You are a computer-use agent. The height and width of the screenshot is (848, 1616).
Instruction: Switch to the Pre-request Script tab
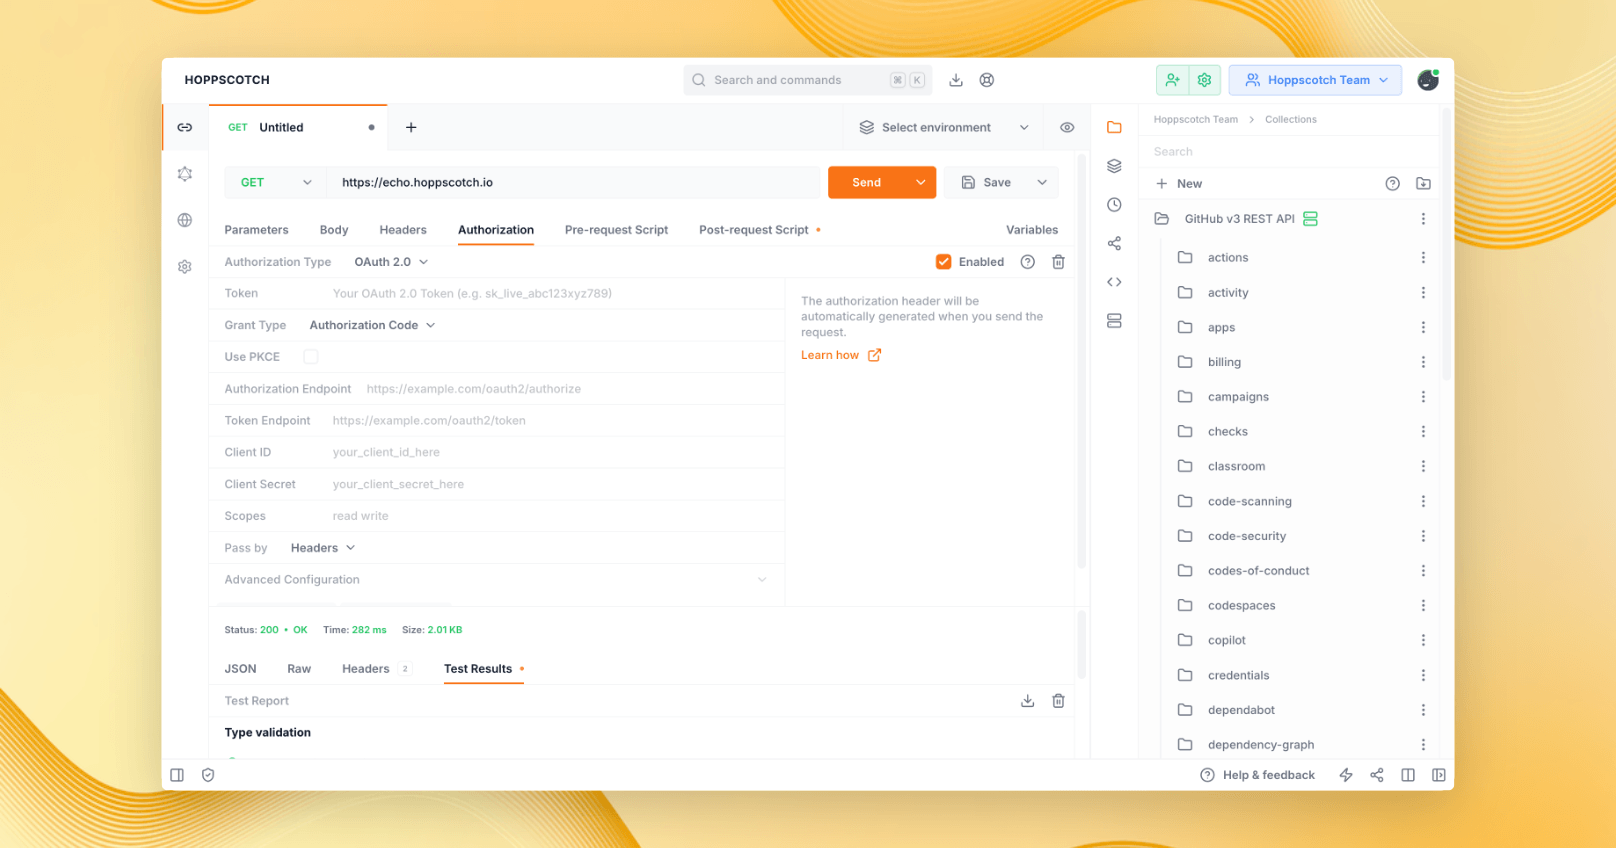pyautogui.click(x=616, y=230)
